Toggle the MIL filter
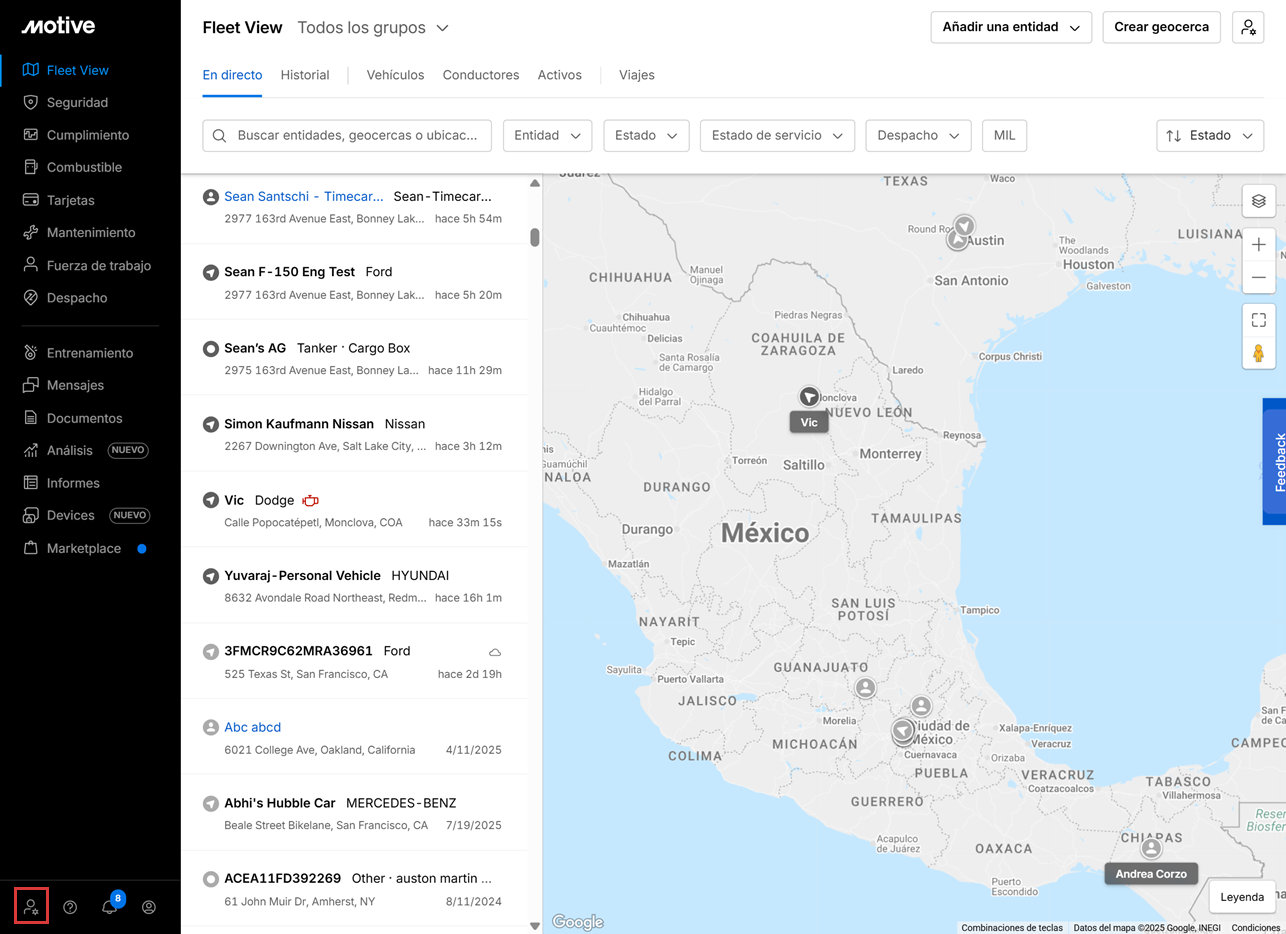This screenshot has height=934, width=1286. 1004,136
